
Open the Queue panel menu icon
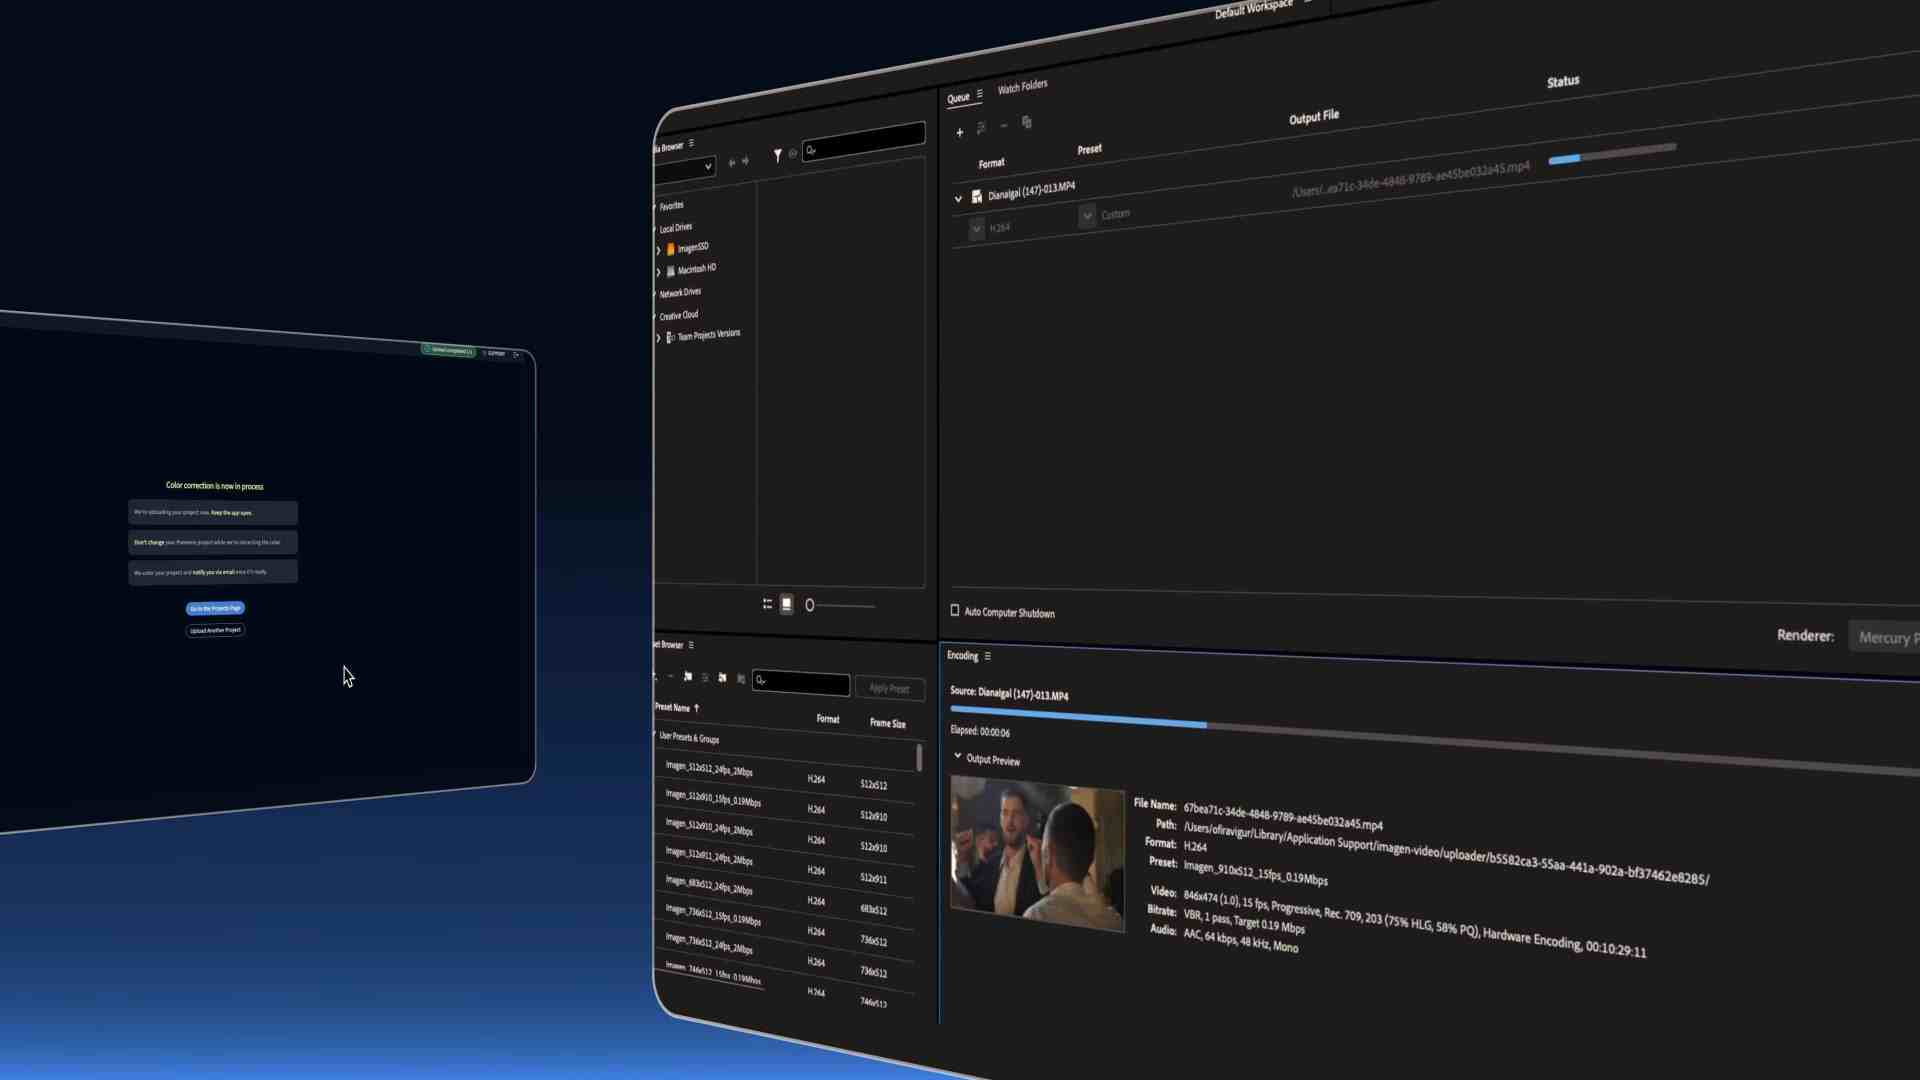tap(981, 95)
